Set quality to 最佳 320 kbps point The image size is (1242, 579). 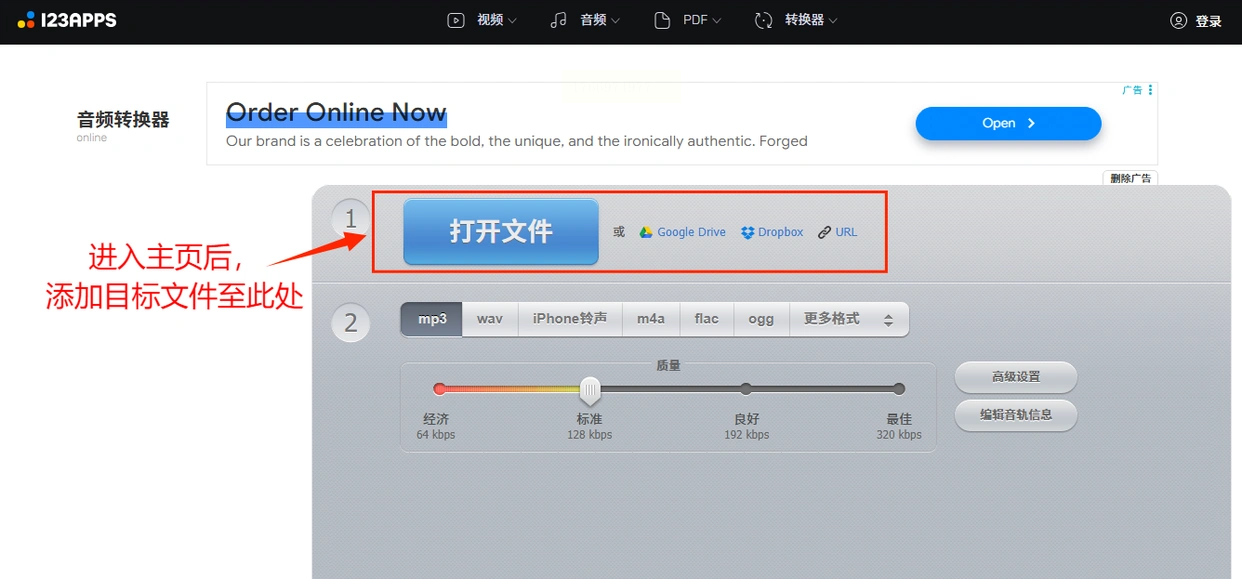899,389
